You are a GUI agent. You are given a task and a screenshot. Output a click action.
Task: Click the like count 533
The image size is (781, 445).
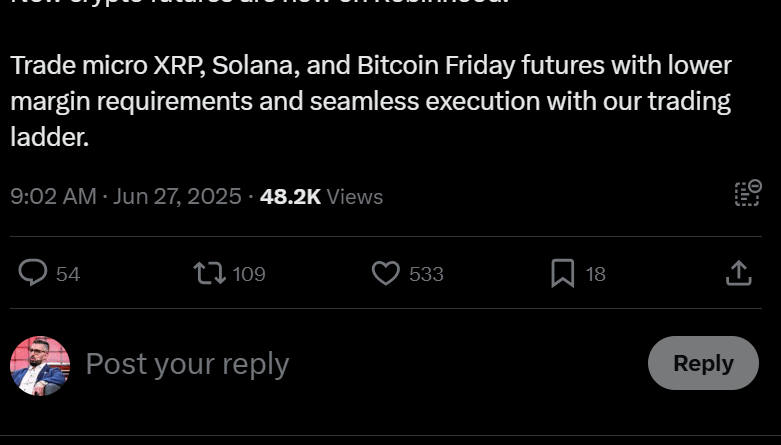click(426, 274)
